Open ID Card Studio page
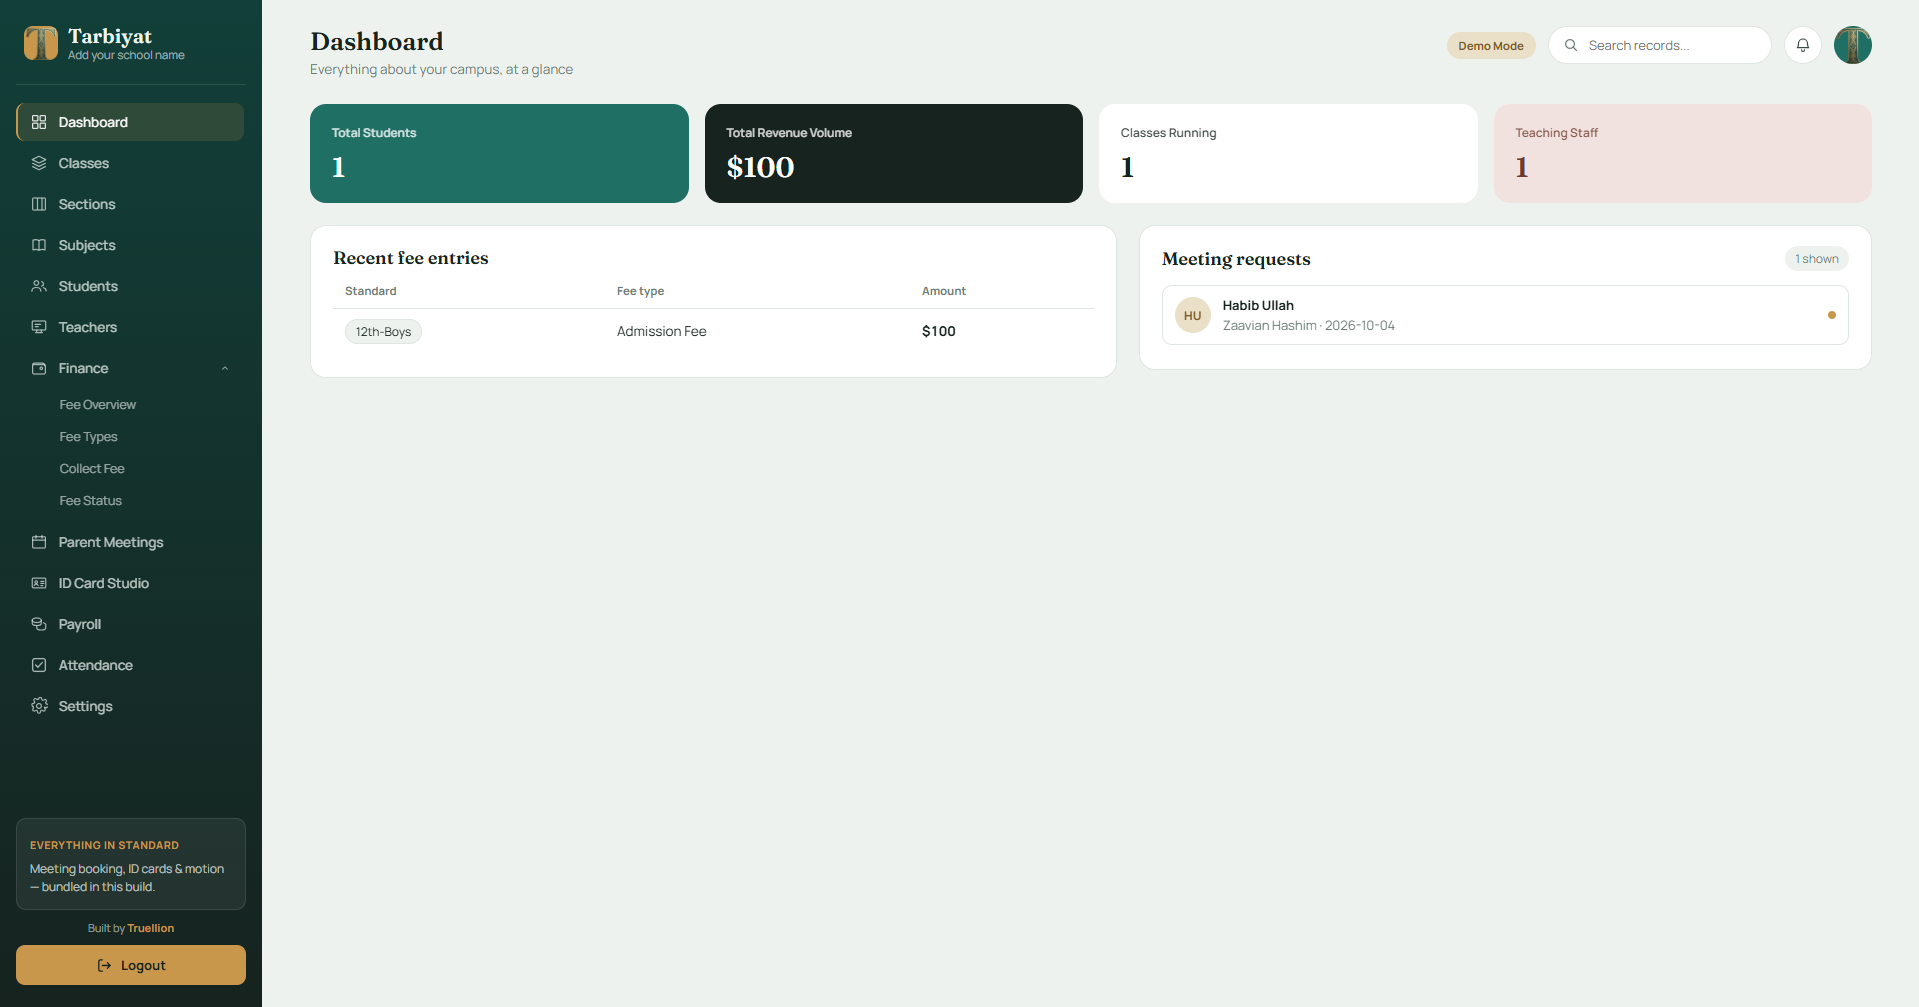 [x=130, y=583]
